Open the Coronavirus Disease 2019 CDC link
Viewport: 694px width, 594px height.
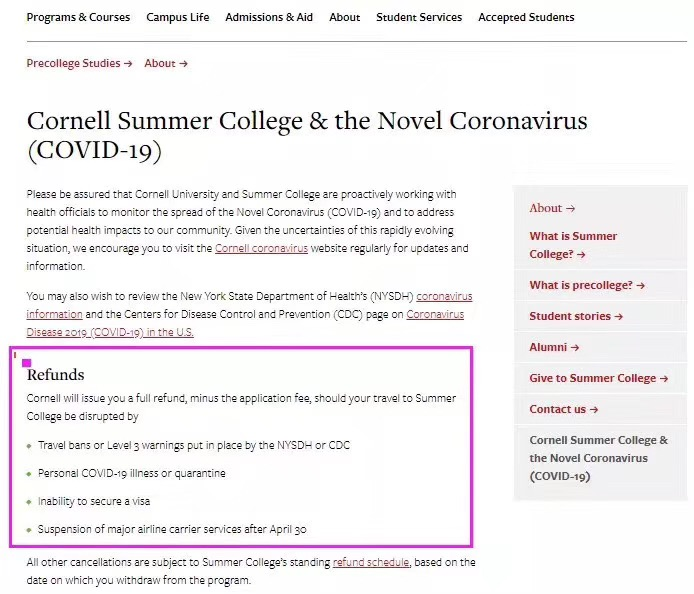(434, 314)
